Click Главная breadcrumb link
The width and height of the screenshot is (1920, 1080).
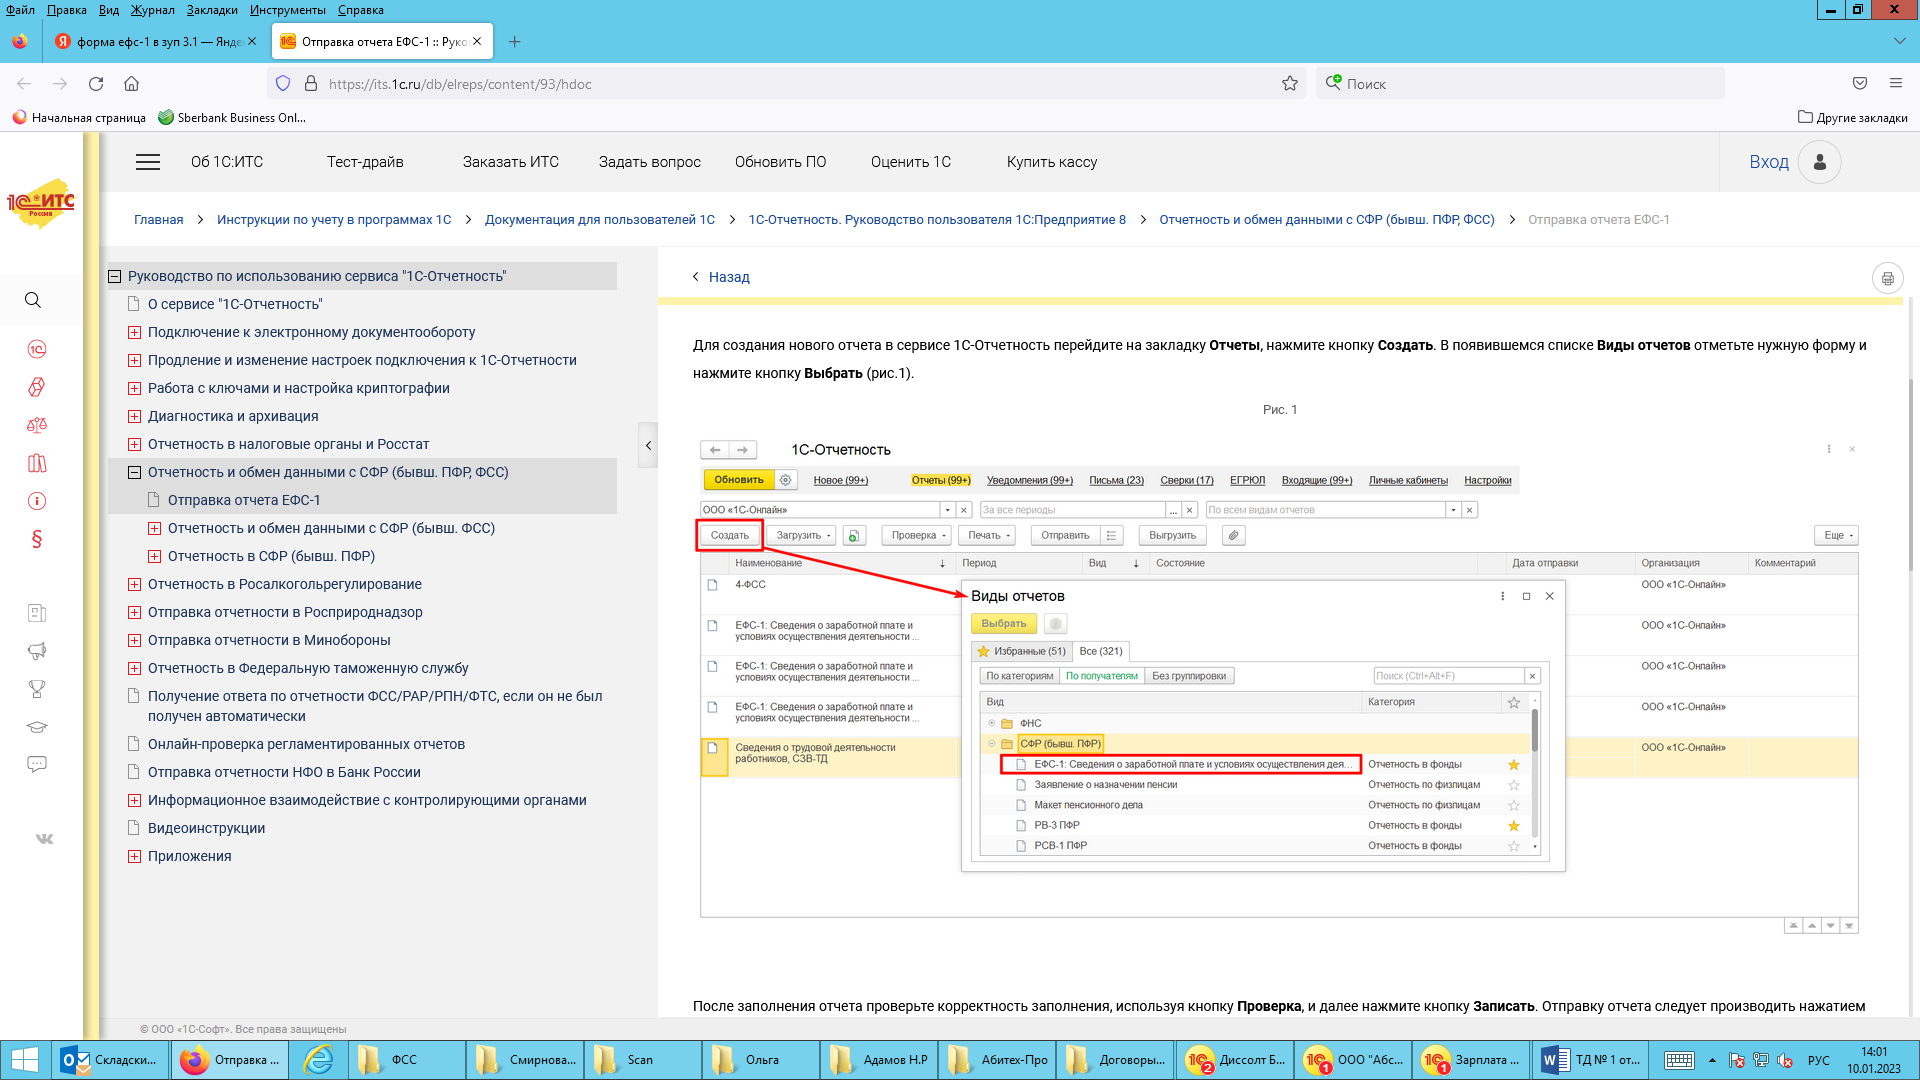click(159, 220)
